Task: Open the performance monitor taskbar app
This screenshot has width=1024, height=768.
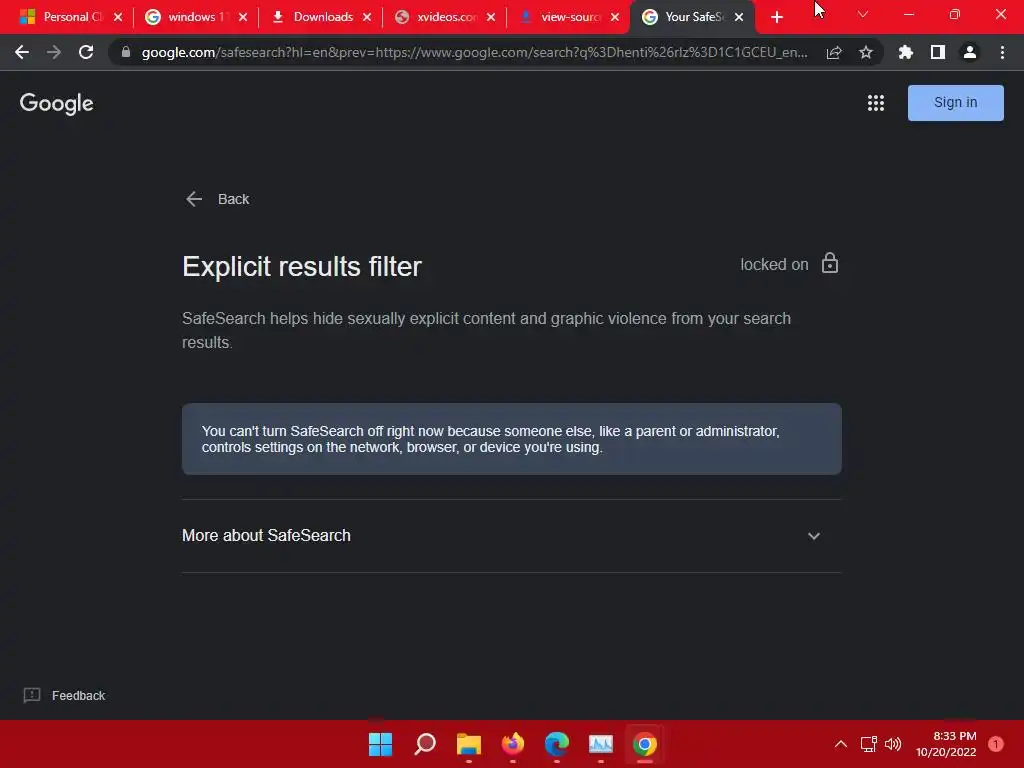Action: click(601, 744)
